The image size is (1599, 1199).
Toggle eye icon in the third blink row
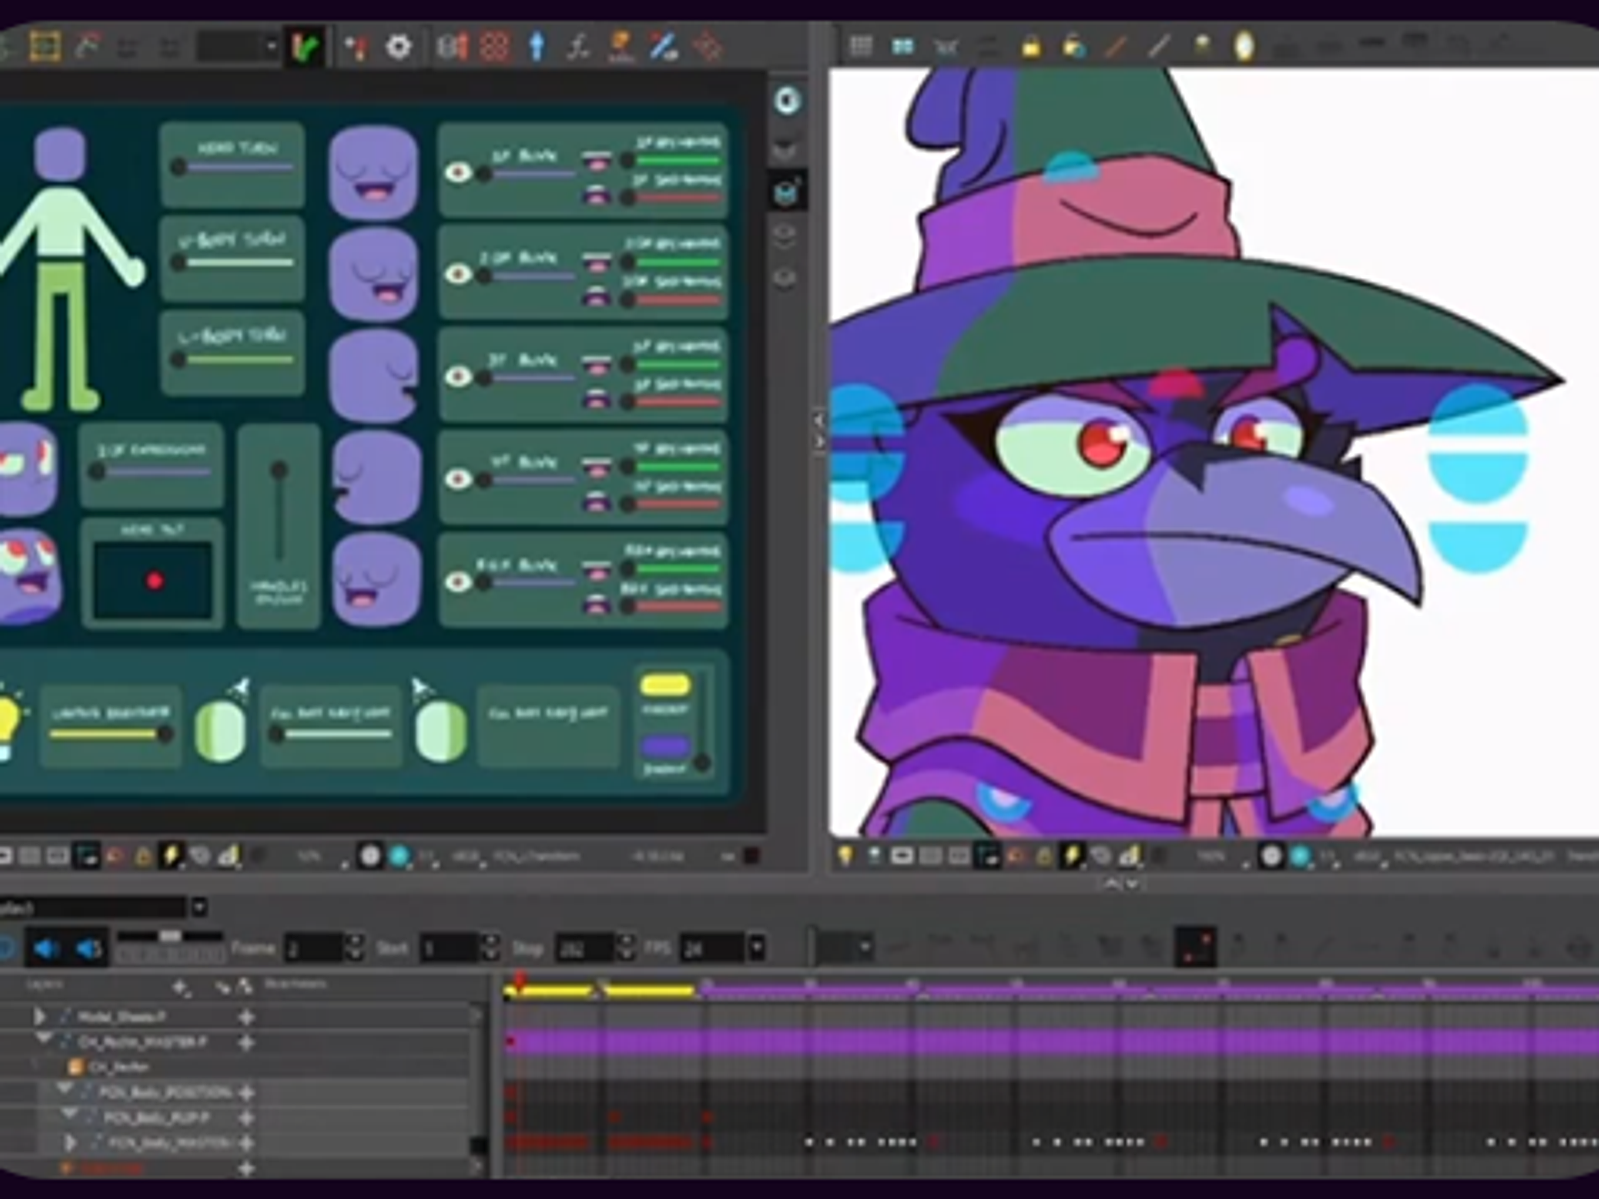pos(458,376)
